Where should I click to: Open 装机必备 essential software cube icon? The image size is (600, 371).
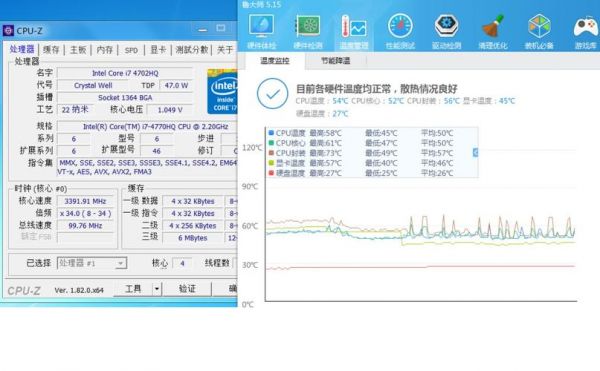coord(539,31)
